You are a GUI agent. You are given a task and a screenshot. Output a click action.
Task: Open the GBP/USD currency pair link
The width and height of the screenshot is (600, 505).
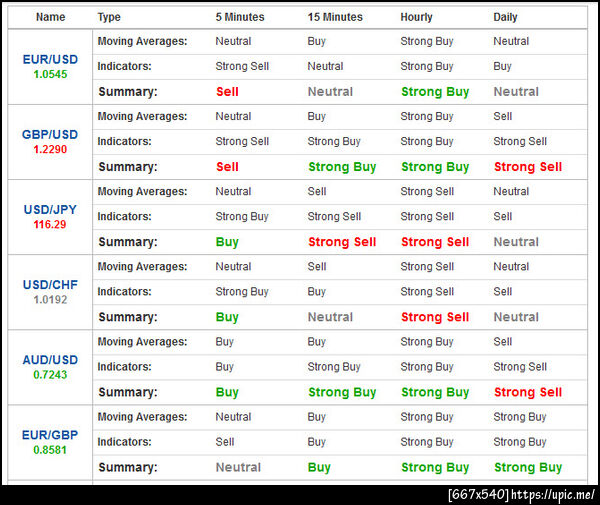click(x=50, y=134)
